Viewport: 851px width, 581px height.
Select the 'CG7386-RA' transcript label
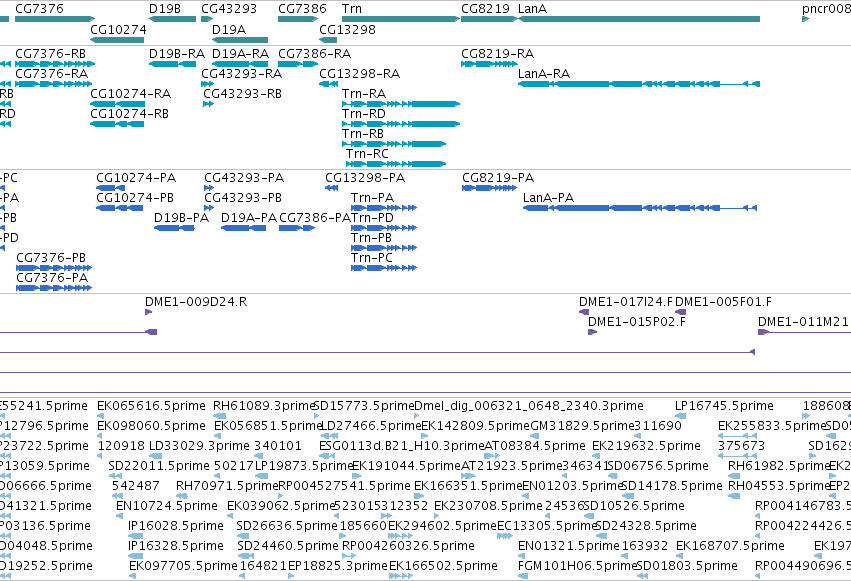[315, 54]
